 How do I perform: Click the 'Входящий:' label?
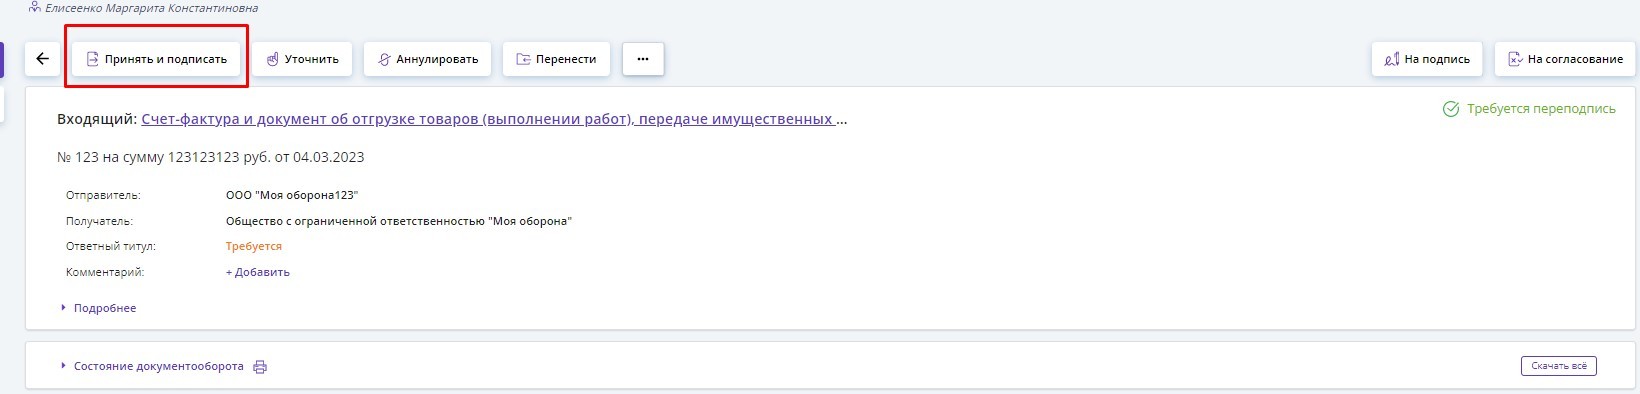(x=97, y=119)
